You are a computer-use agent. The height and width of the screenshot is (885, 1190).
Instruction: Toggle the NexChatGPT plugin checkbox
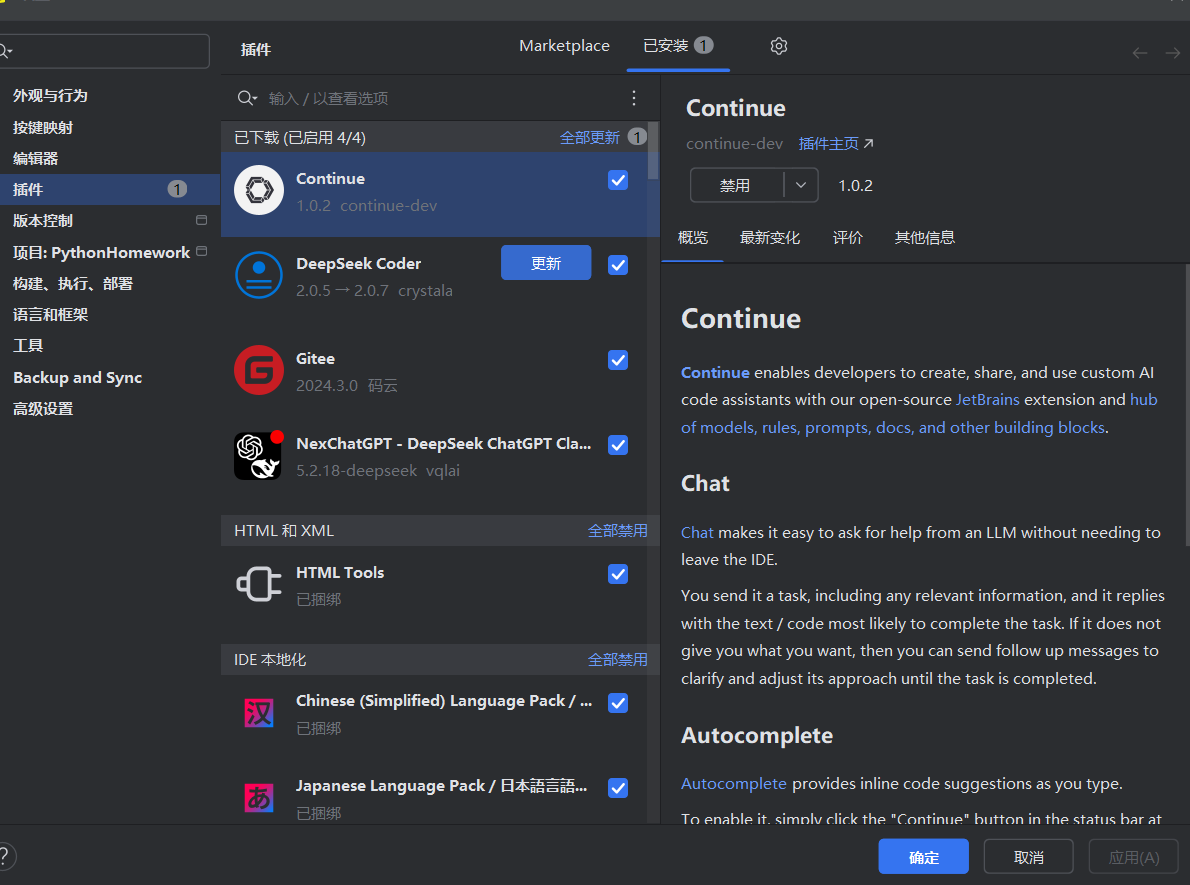618,445
